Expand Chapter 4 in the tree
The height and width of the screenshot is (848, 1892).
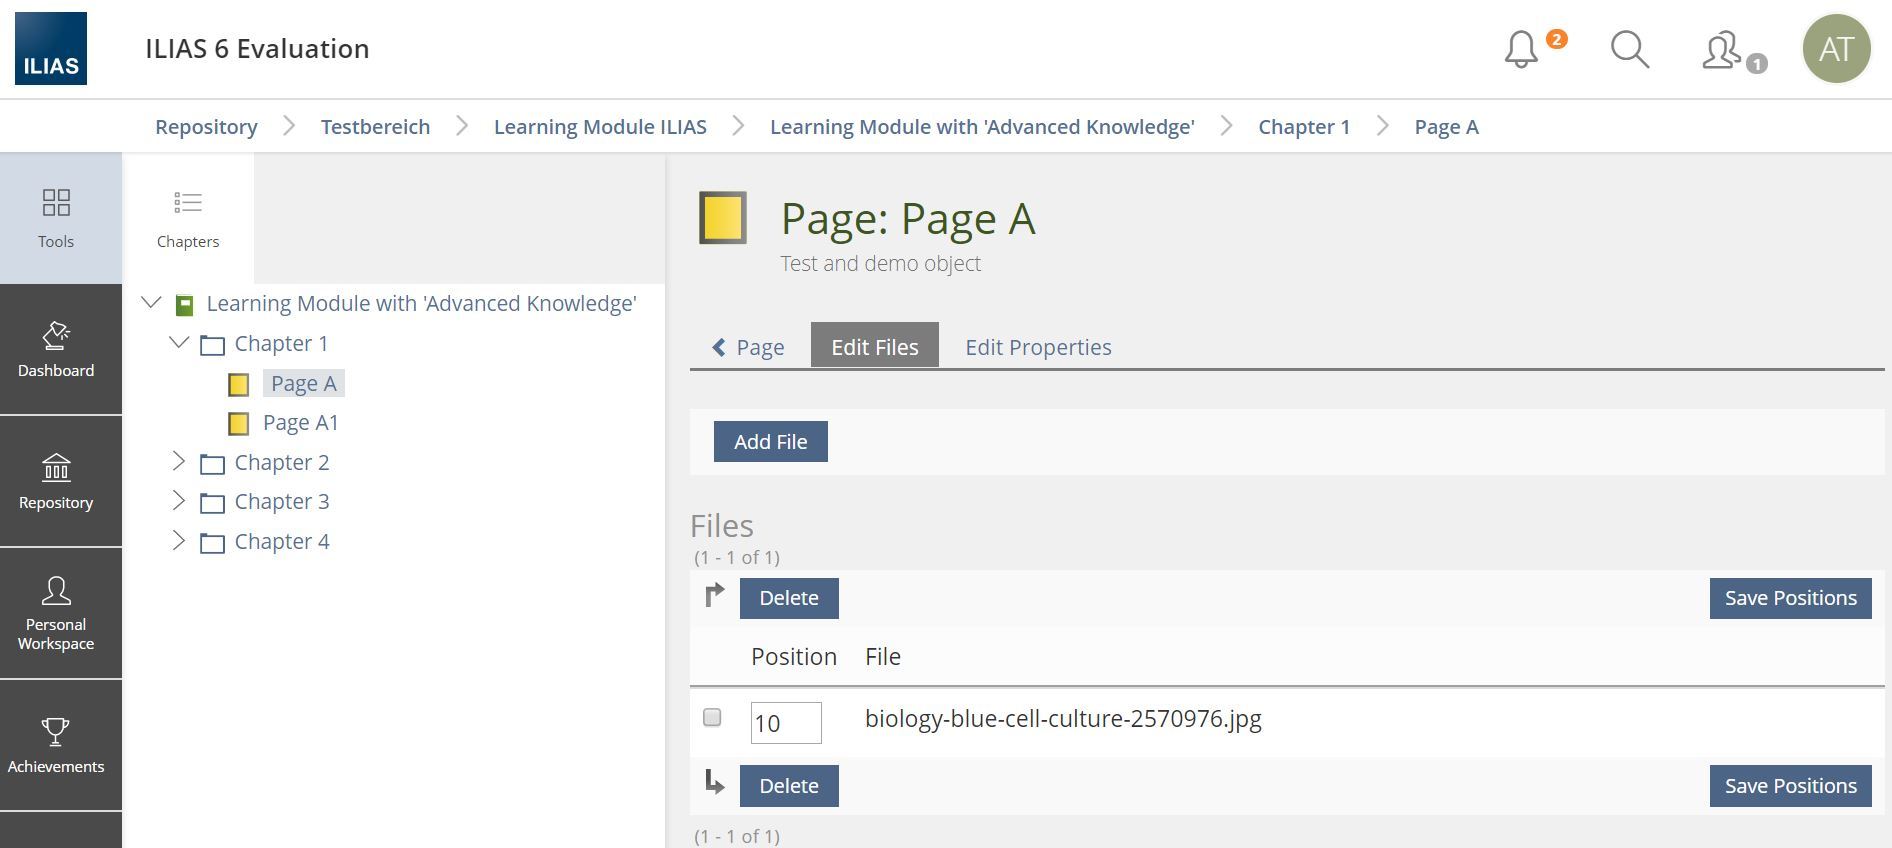(x=179, y=541)
